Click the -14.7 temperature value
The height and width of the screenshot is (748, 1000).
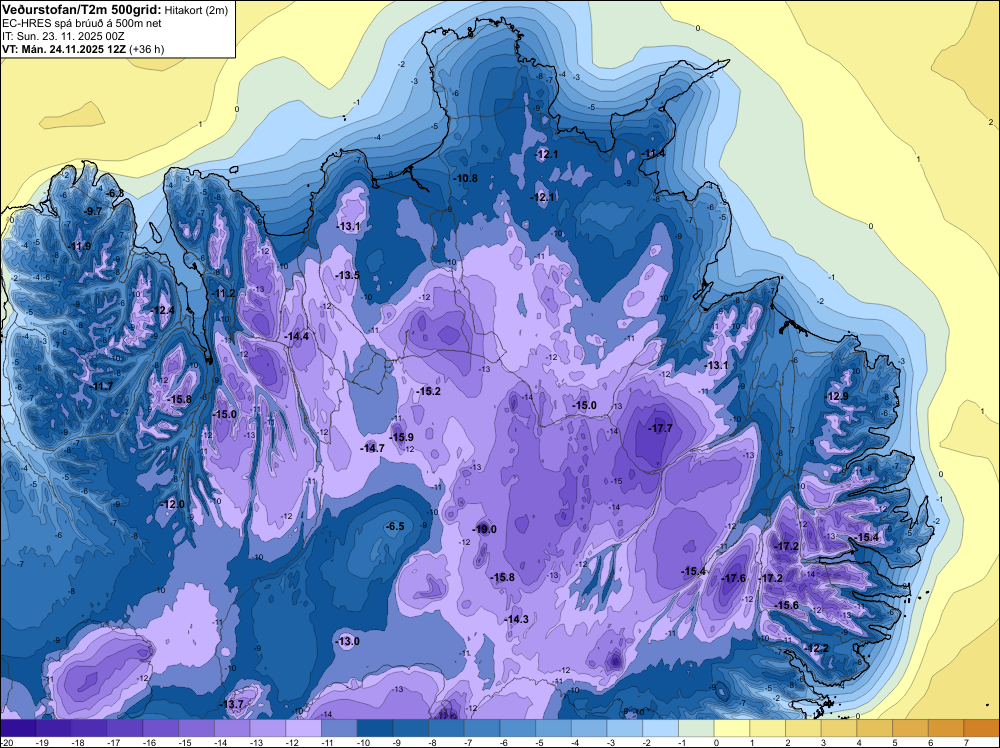[372, 448]
